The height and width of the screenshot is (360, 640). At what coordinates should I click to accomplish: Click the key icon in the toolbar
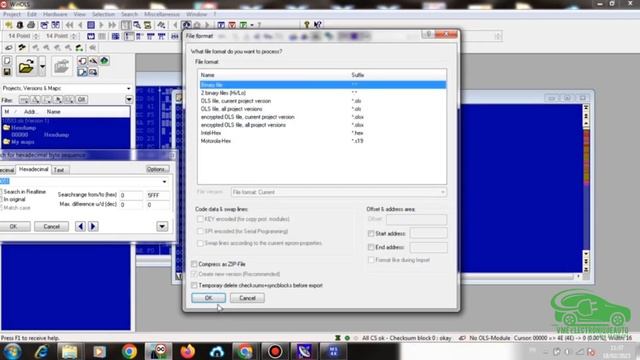(307, 25)
